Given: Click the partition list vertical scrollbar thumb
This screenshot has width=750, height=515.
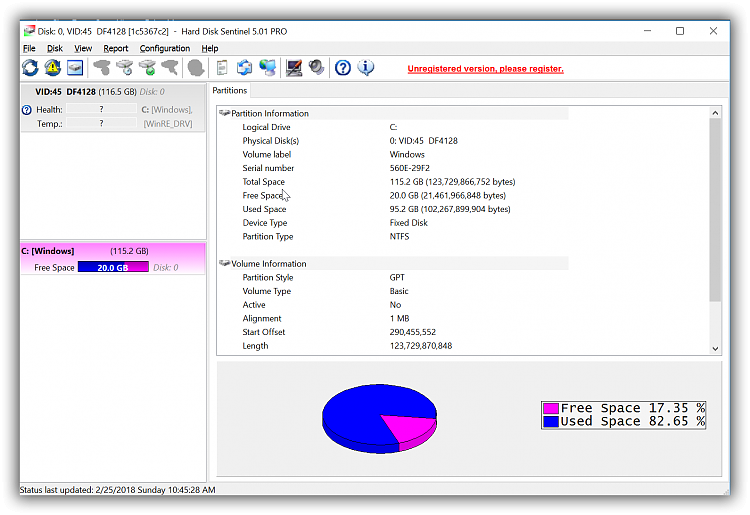Looking at the screenshot, I should pyautogui.click(x=715, y=210).
